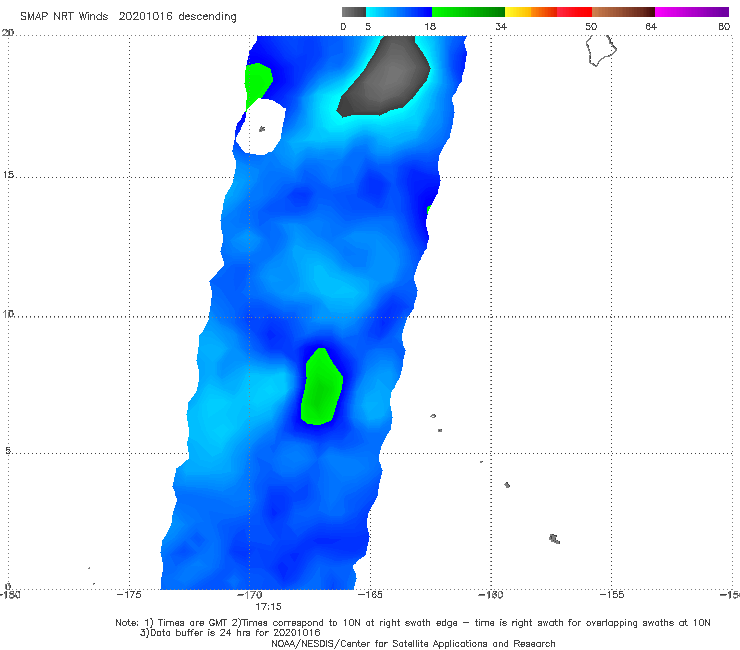
Task: Click the color bar label "34"
Action: pos(501,27)
